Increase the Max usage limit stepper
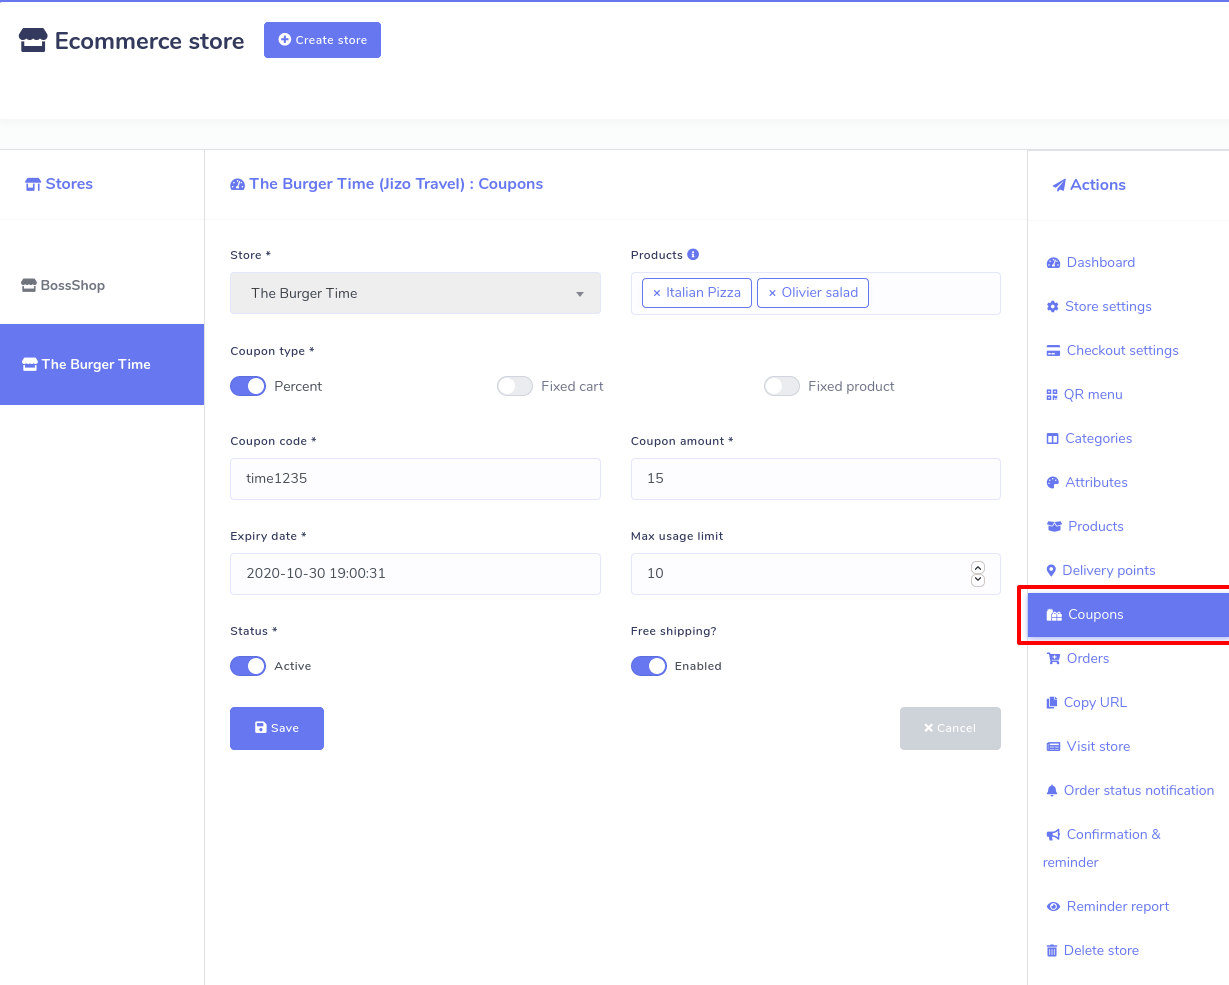 pos(978,567)
